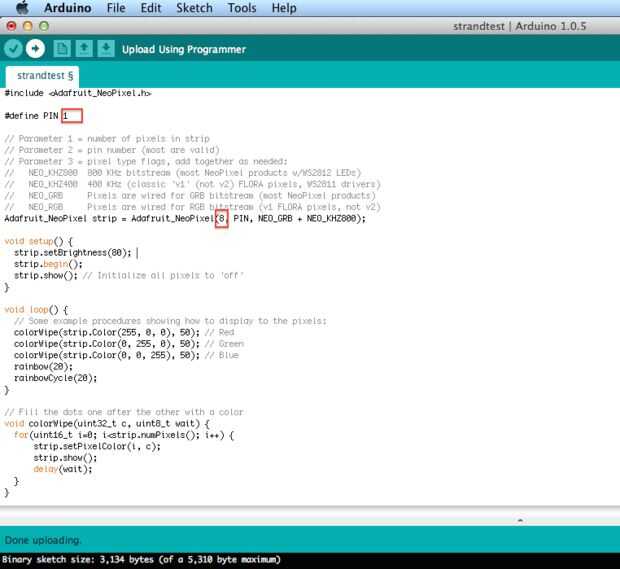Open the File menu
This screenshot has height=569, width=620.
coord(116,8)
